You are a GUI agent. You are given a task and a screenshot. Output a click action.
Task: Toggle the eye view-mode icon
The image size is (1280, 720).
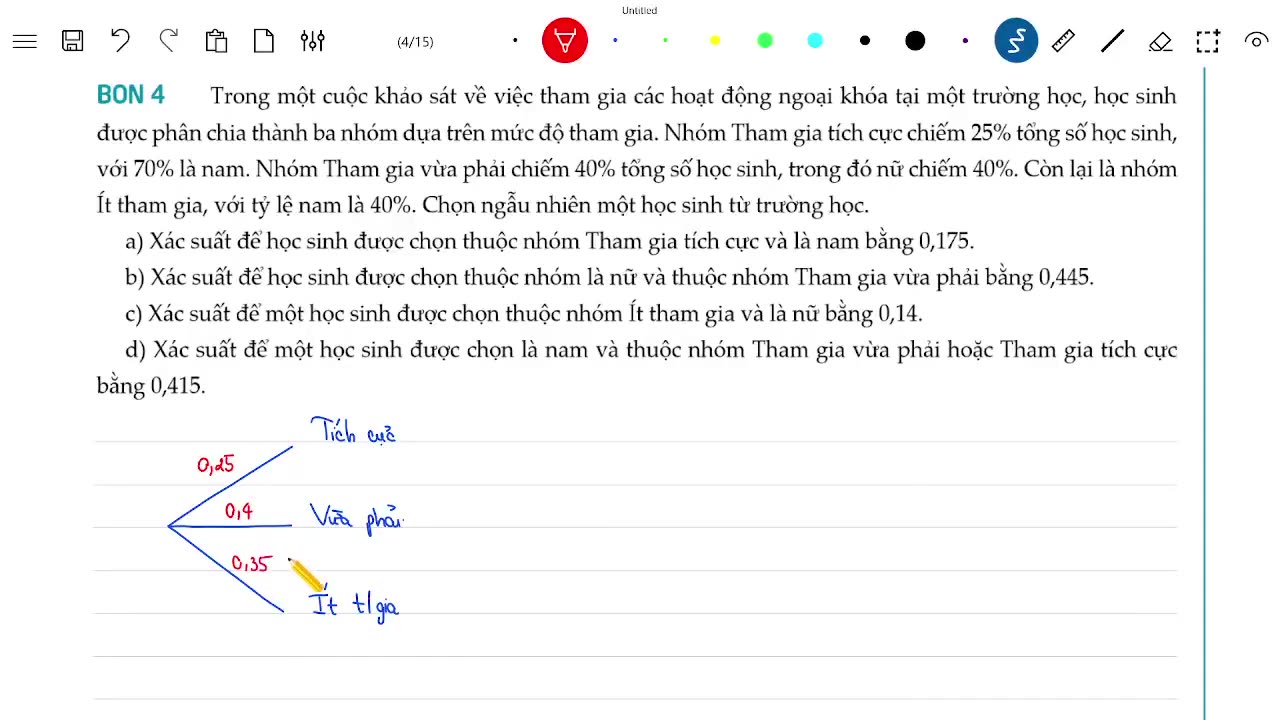point(1256,41)
